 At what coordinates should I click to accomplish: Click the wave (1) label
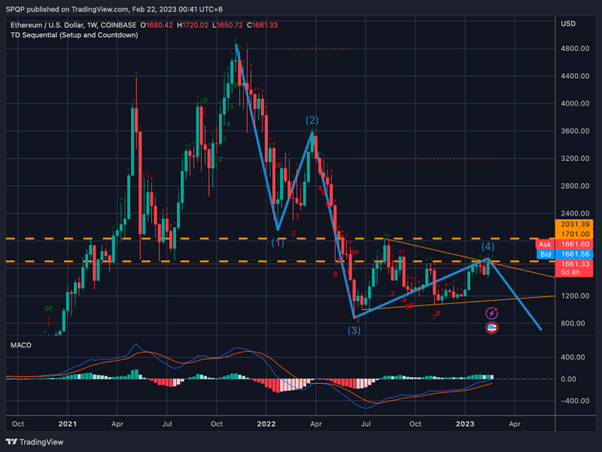pos(278,242)
